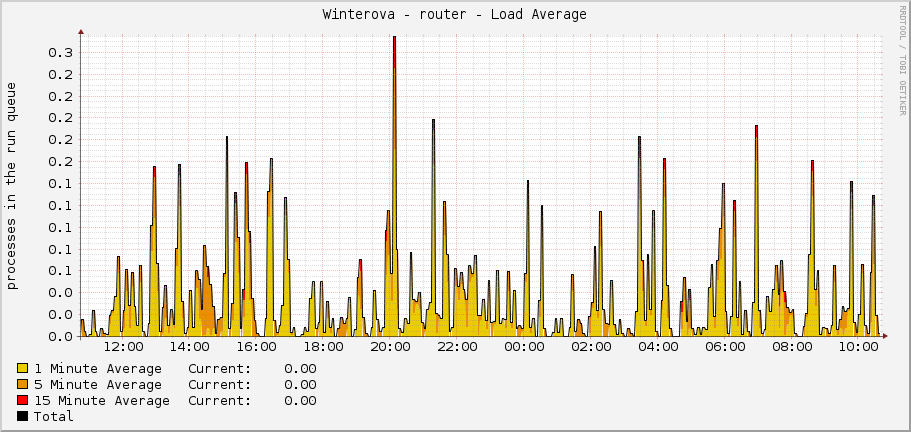Click the '5 Minute Average' legend label

98,385
